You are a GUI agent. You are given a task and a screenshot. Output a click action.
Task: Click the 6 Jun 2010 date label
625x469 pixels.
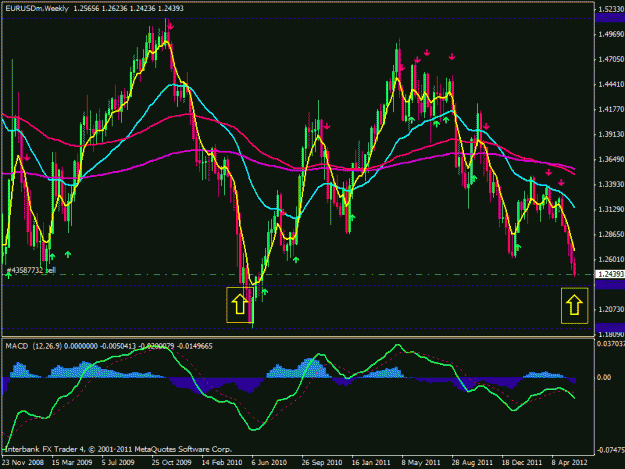pyautogui.click(x=269, y=463)
